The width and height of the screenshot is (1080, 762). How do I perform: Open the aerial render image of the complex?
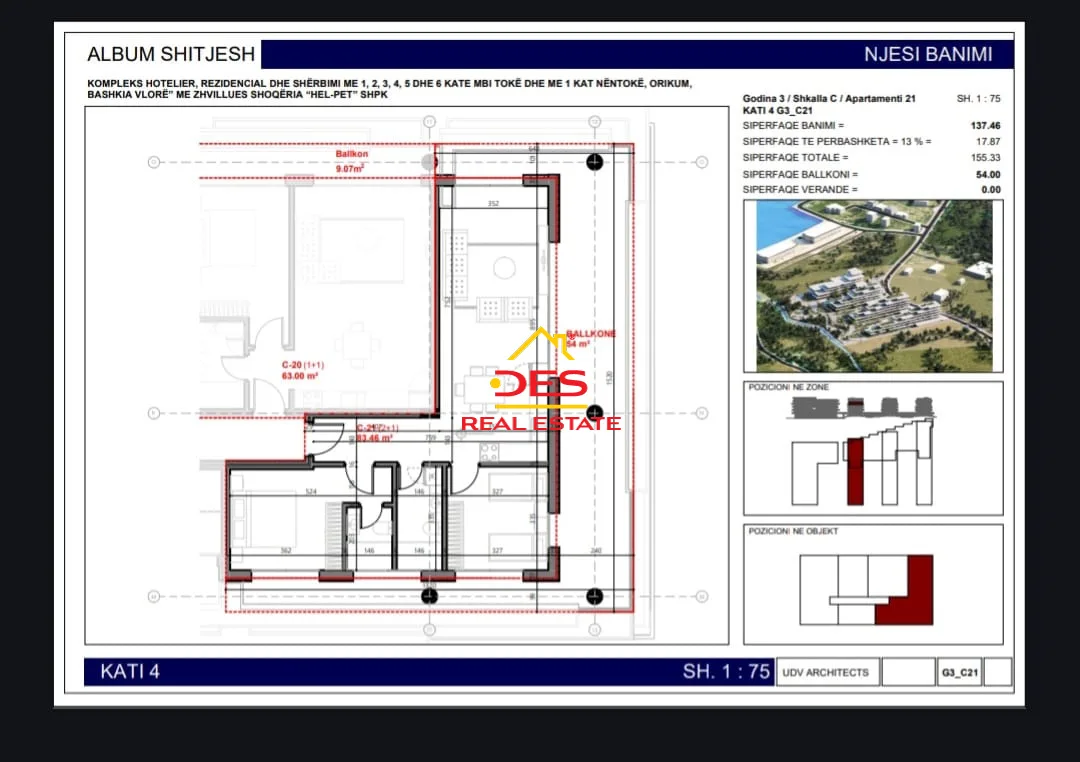(873, 286)
